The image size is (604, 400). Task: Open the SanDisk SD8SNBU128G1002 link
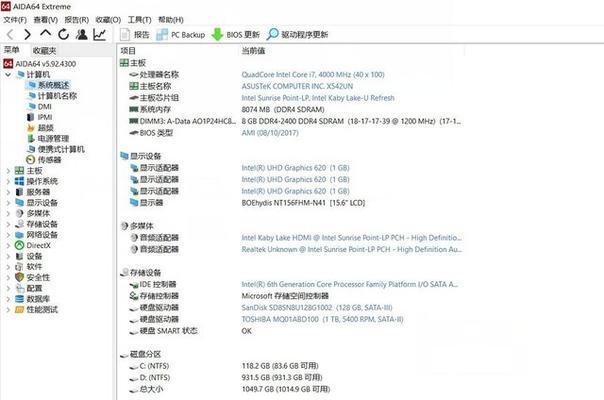click(x=317, y=308)
